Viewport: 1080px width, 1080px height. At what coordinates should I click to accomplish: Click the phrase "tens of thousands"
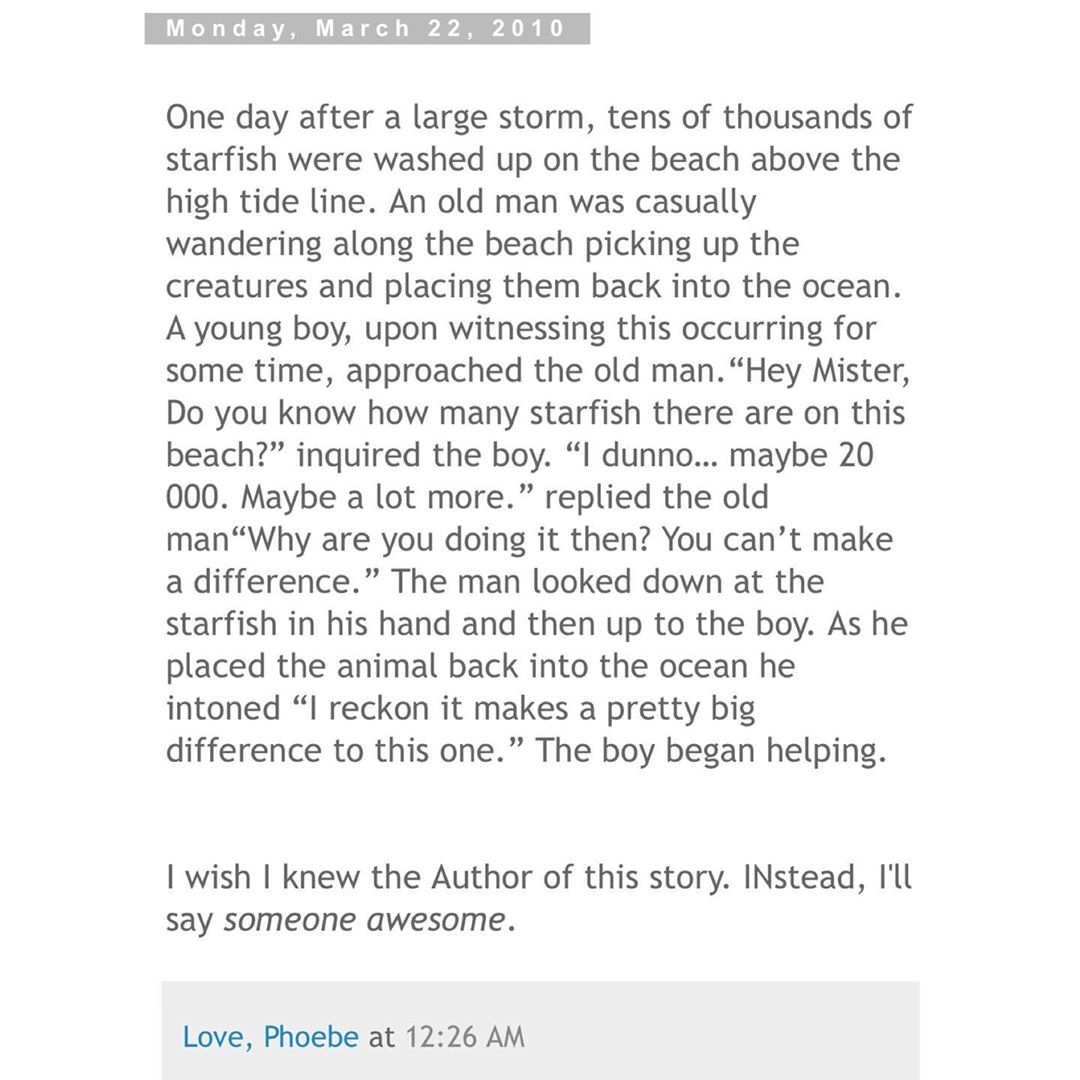(760, 117)
